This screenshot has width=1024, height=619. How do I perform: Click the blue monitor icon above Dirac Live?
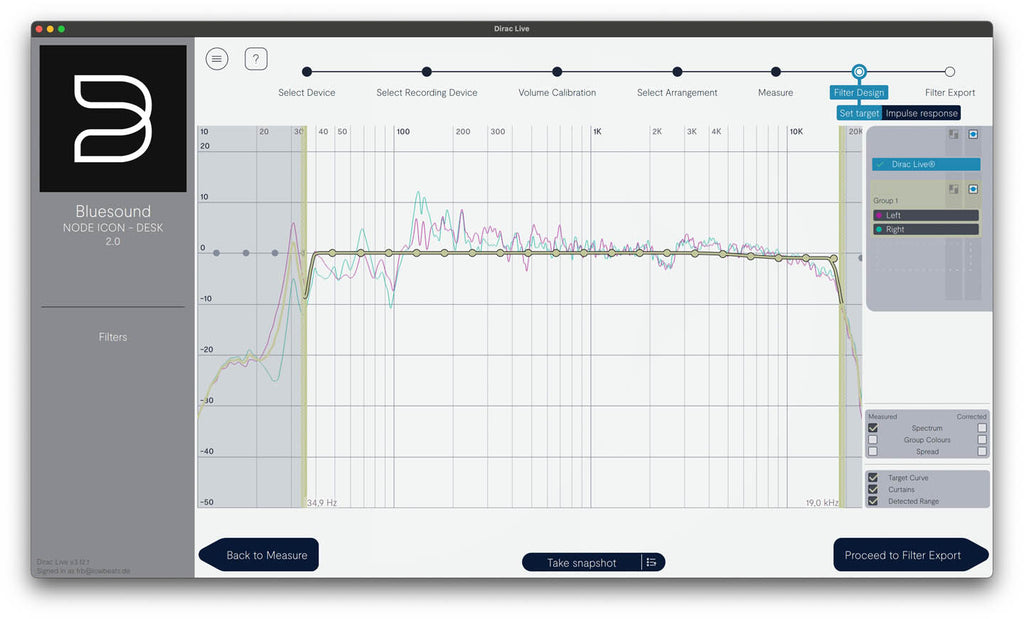click(973, 134)
